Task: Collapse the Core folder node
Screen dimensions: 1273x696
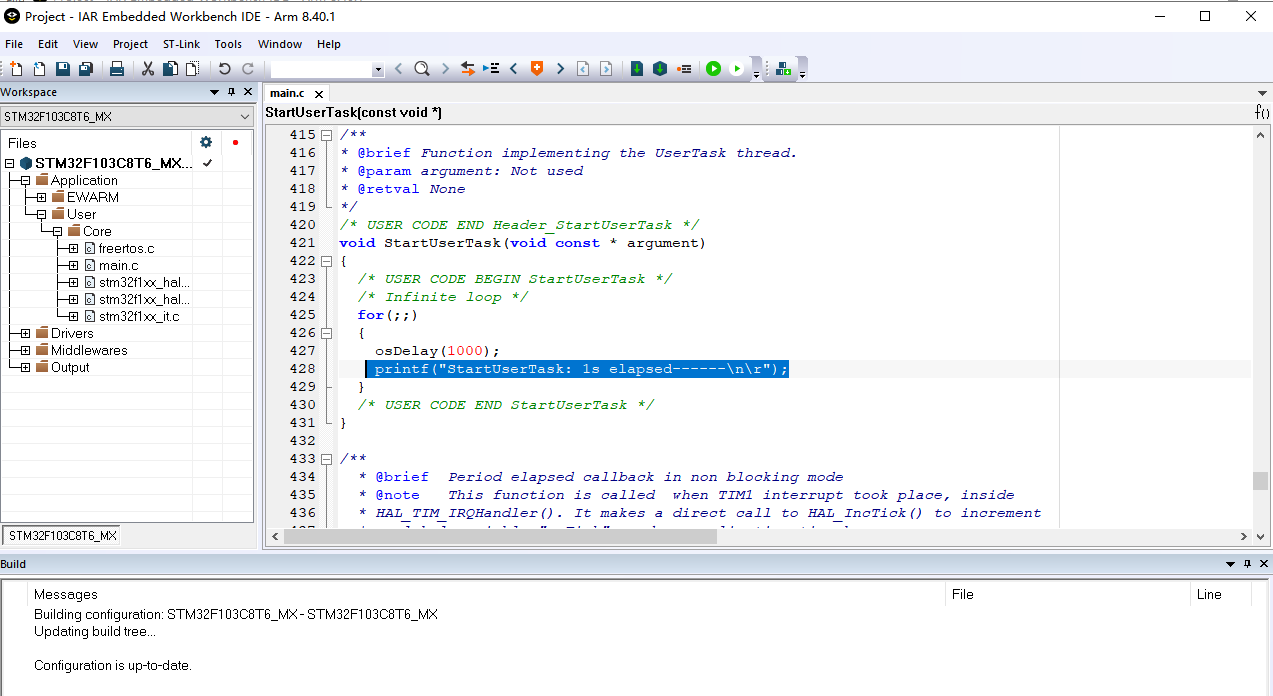Action: (x=58, y=232)
